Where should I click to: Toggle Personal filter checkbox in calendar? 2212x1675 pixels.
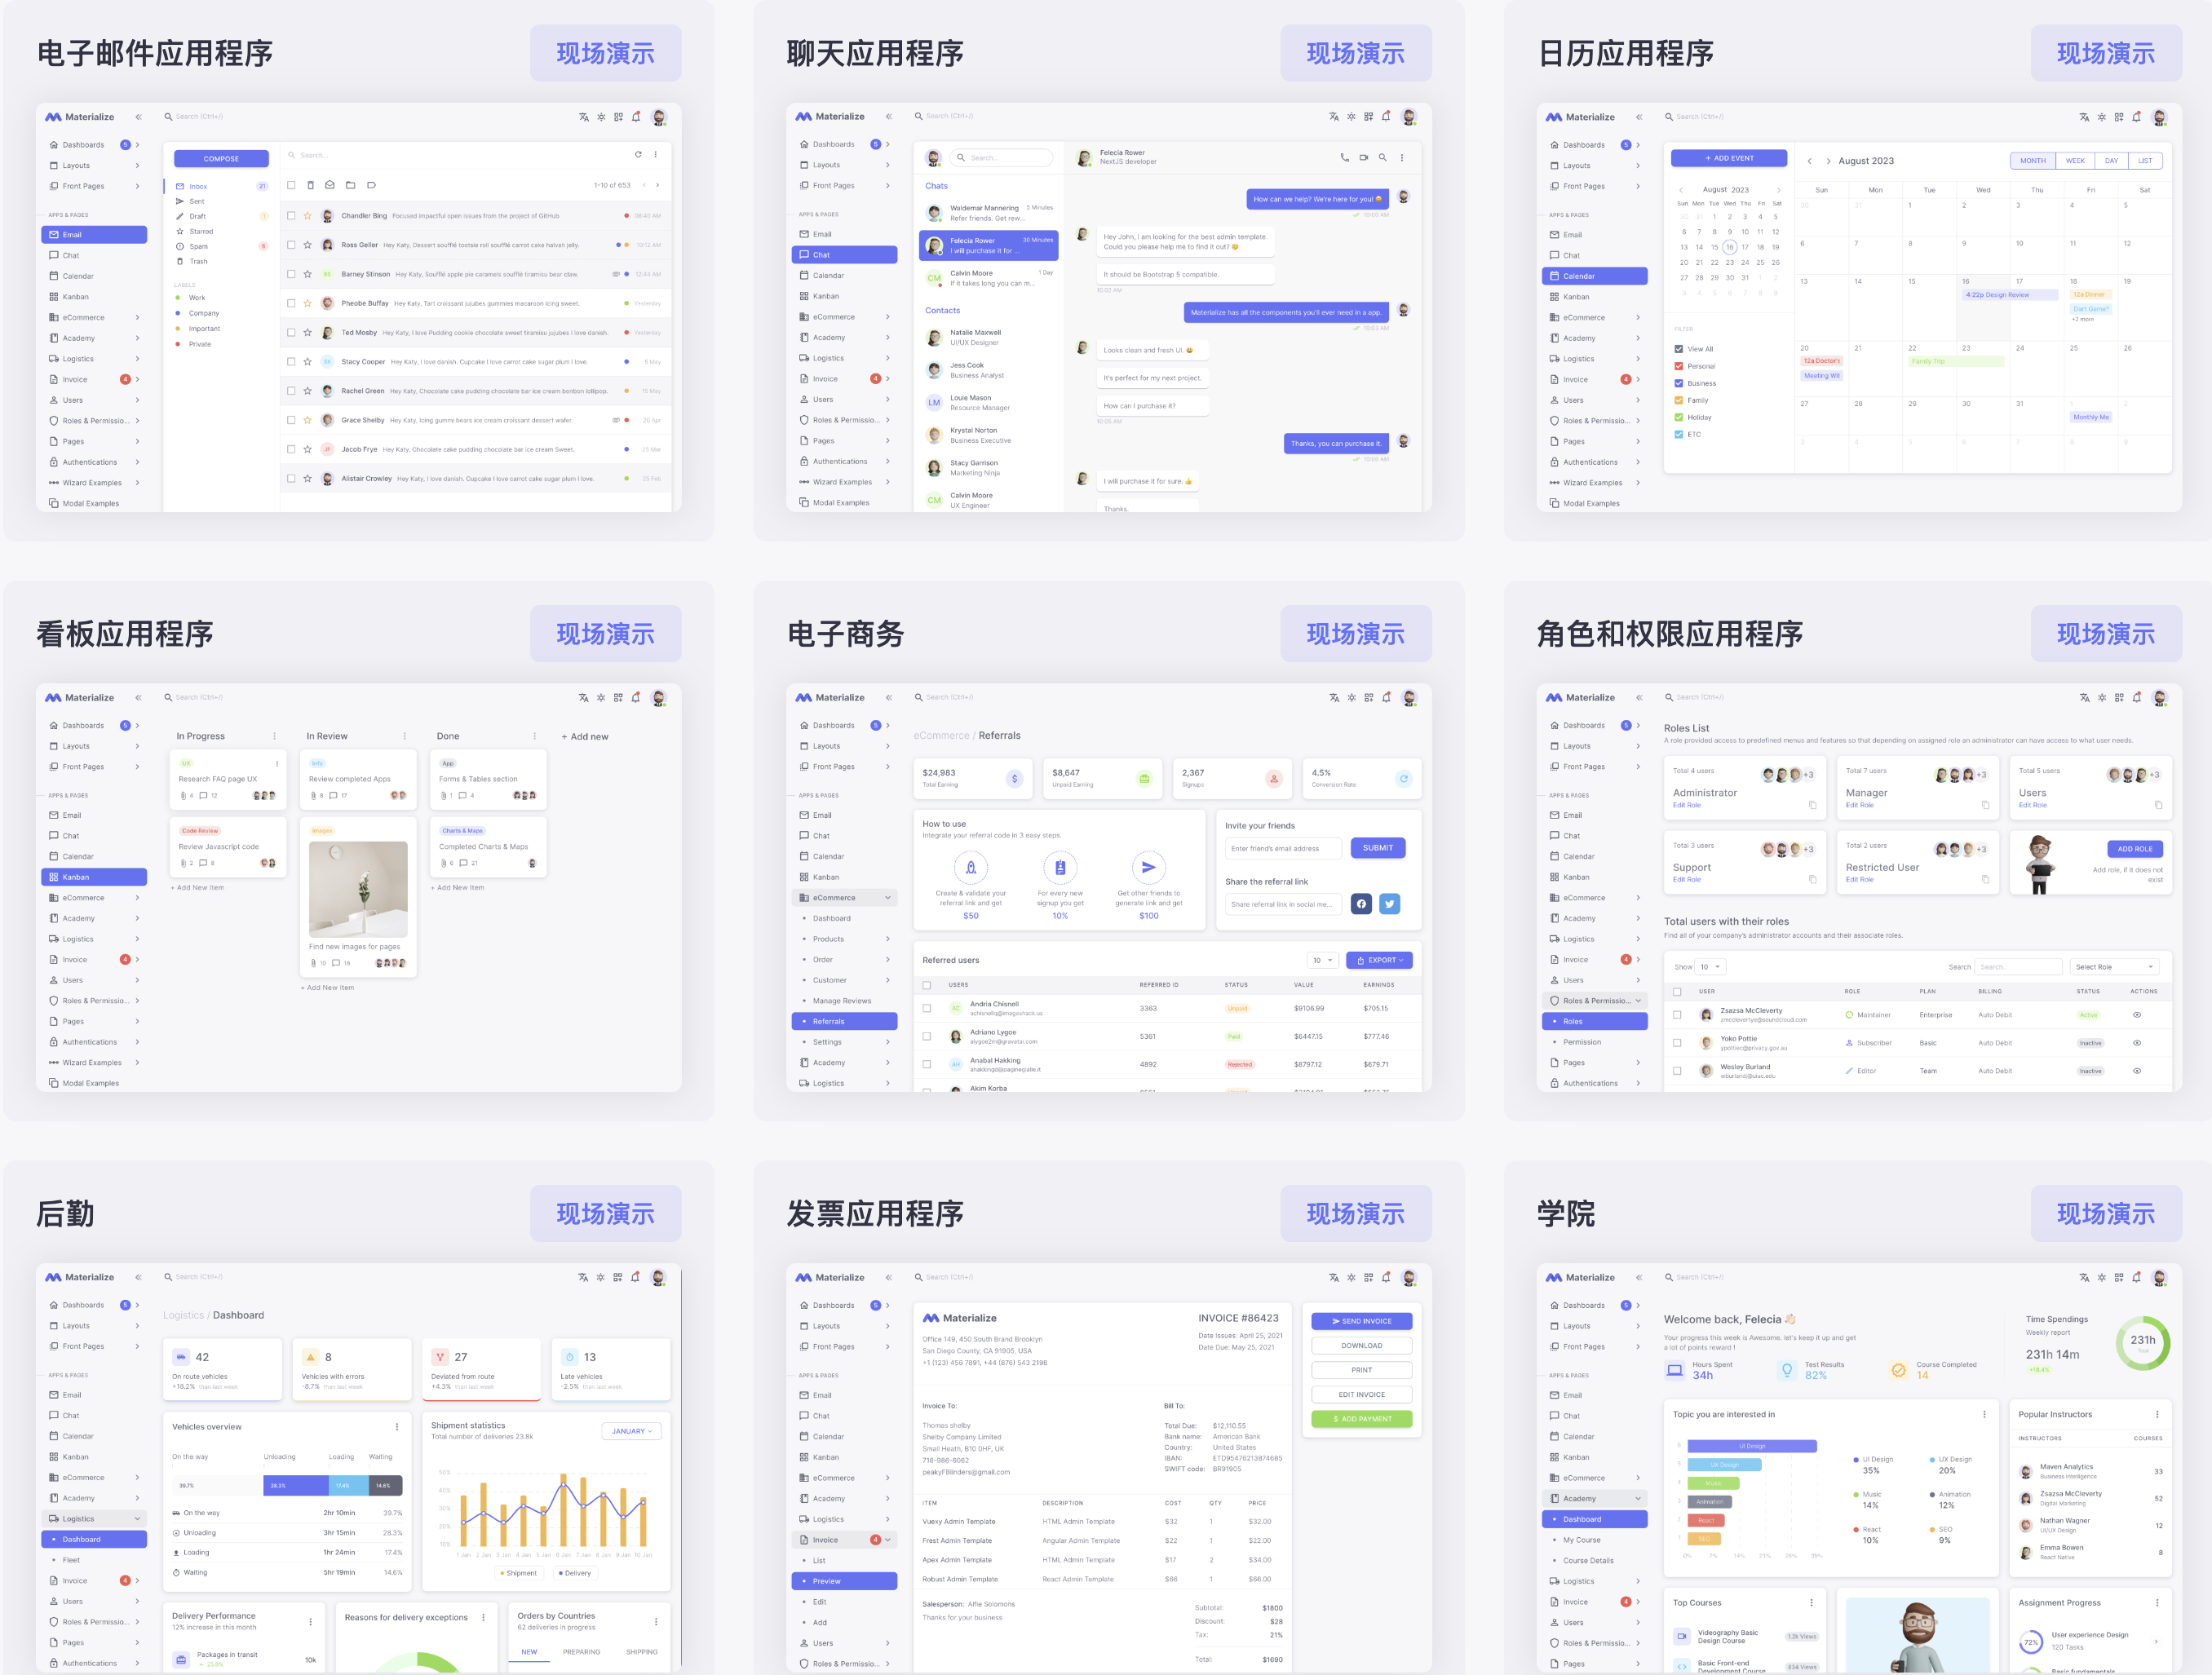tap(1678, 366)
